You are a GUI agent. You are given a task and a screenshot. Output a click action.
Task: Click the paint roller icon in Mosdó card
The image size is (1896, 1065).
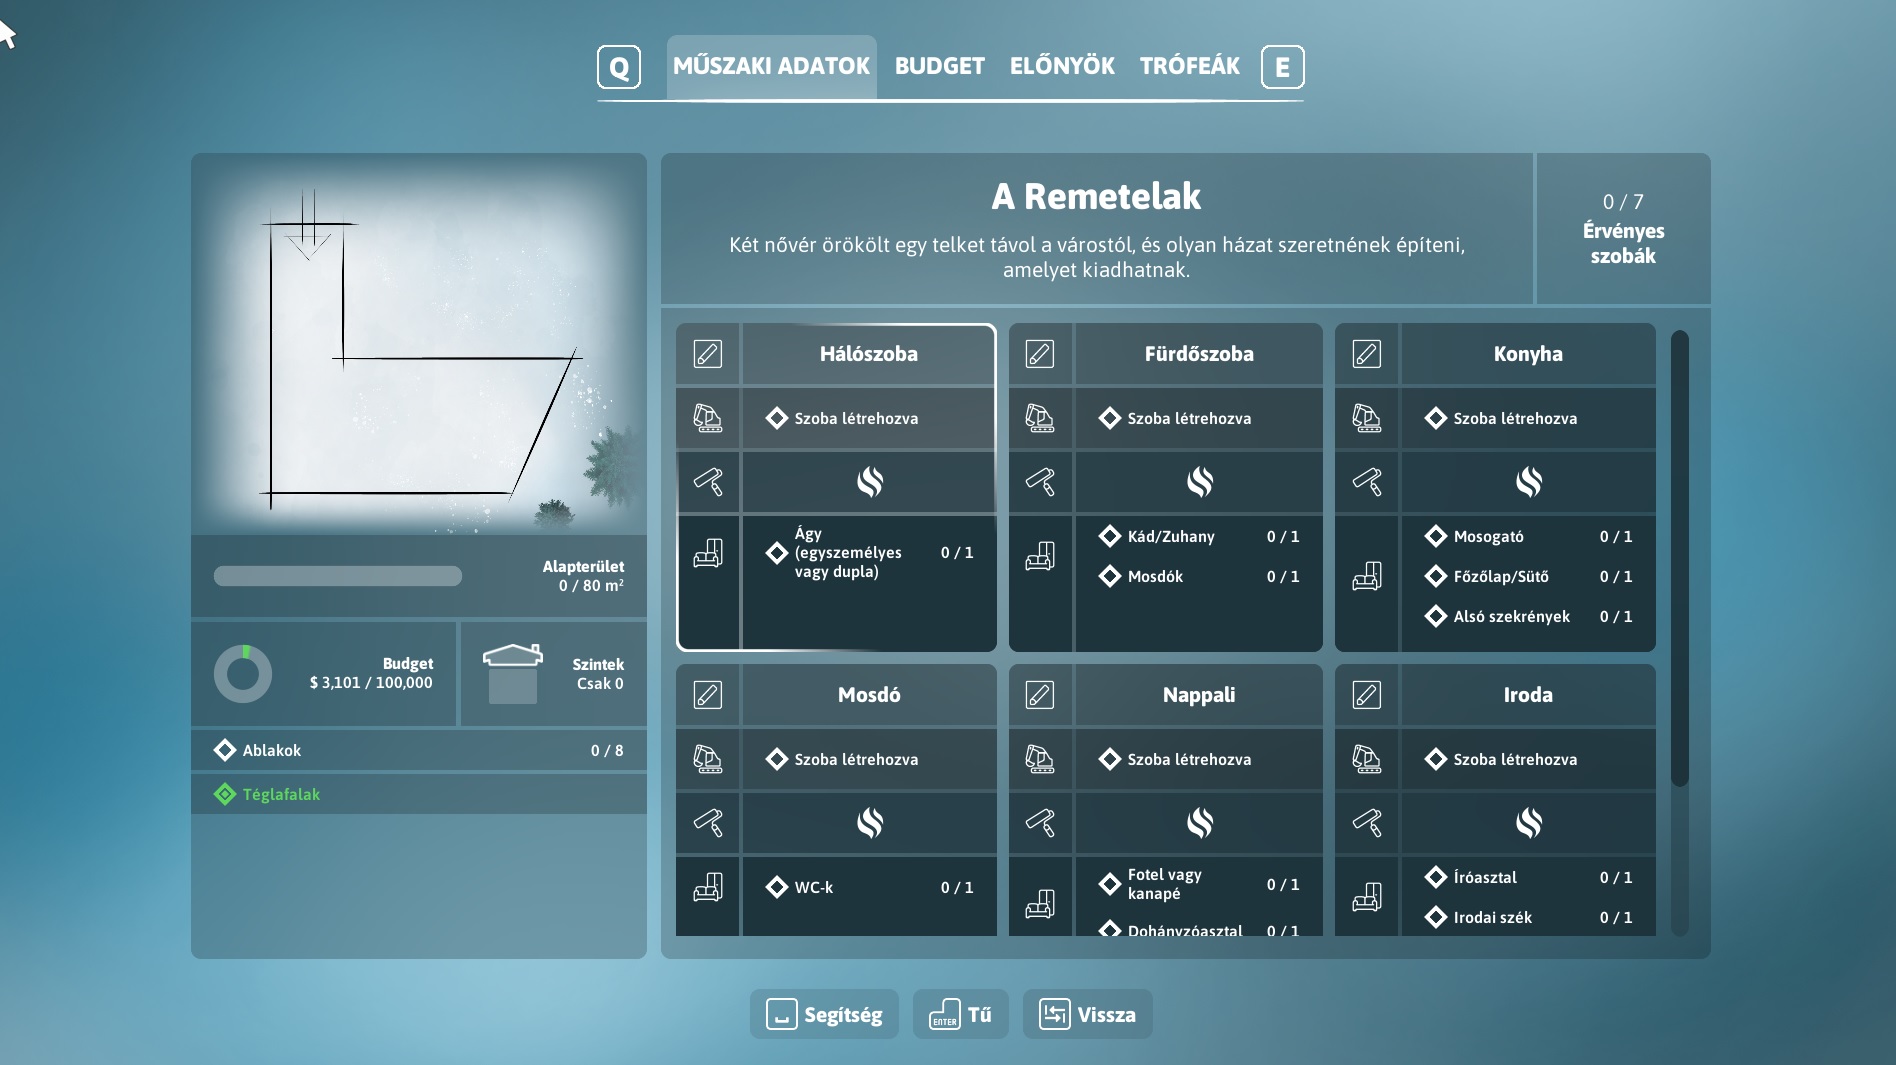(x=708, y=823)
